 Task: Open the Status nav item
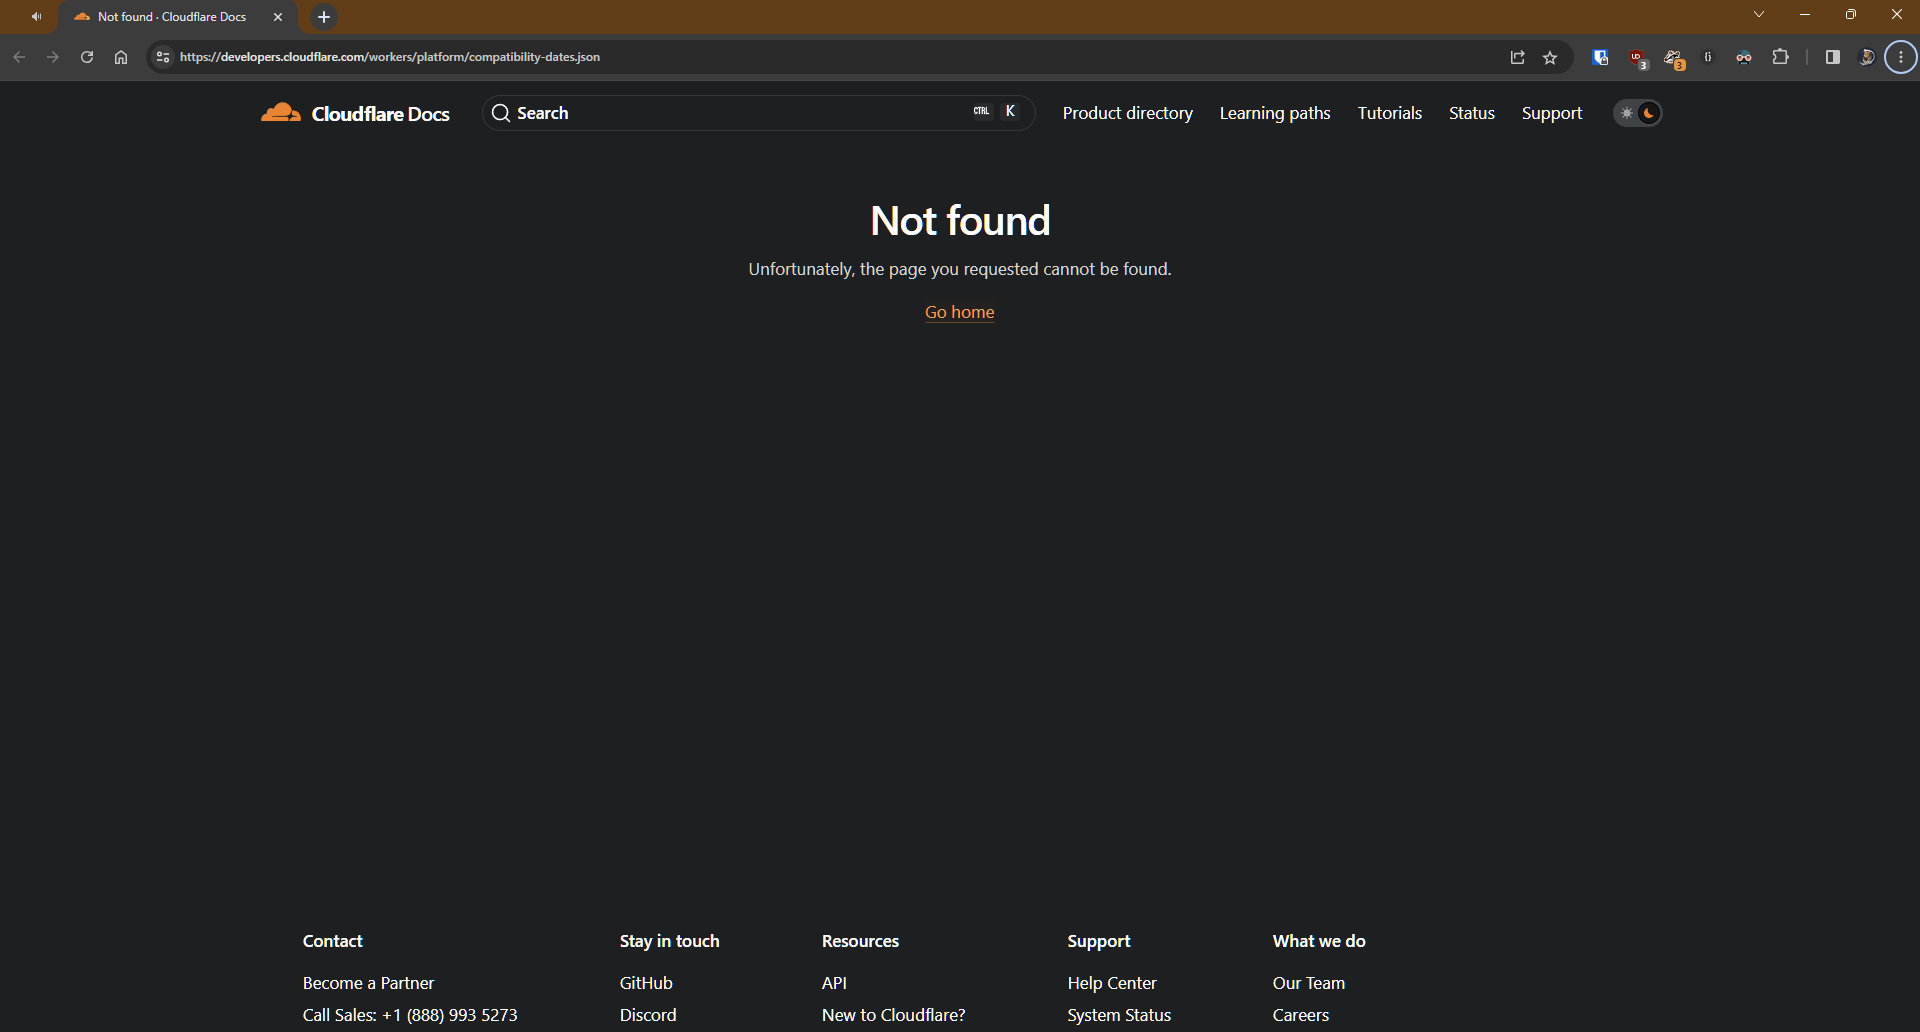point(1471,113)
